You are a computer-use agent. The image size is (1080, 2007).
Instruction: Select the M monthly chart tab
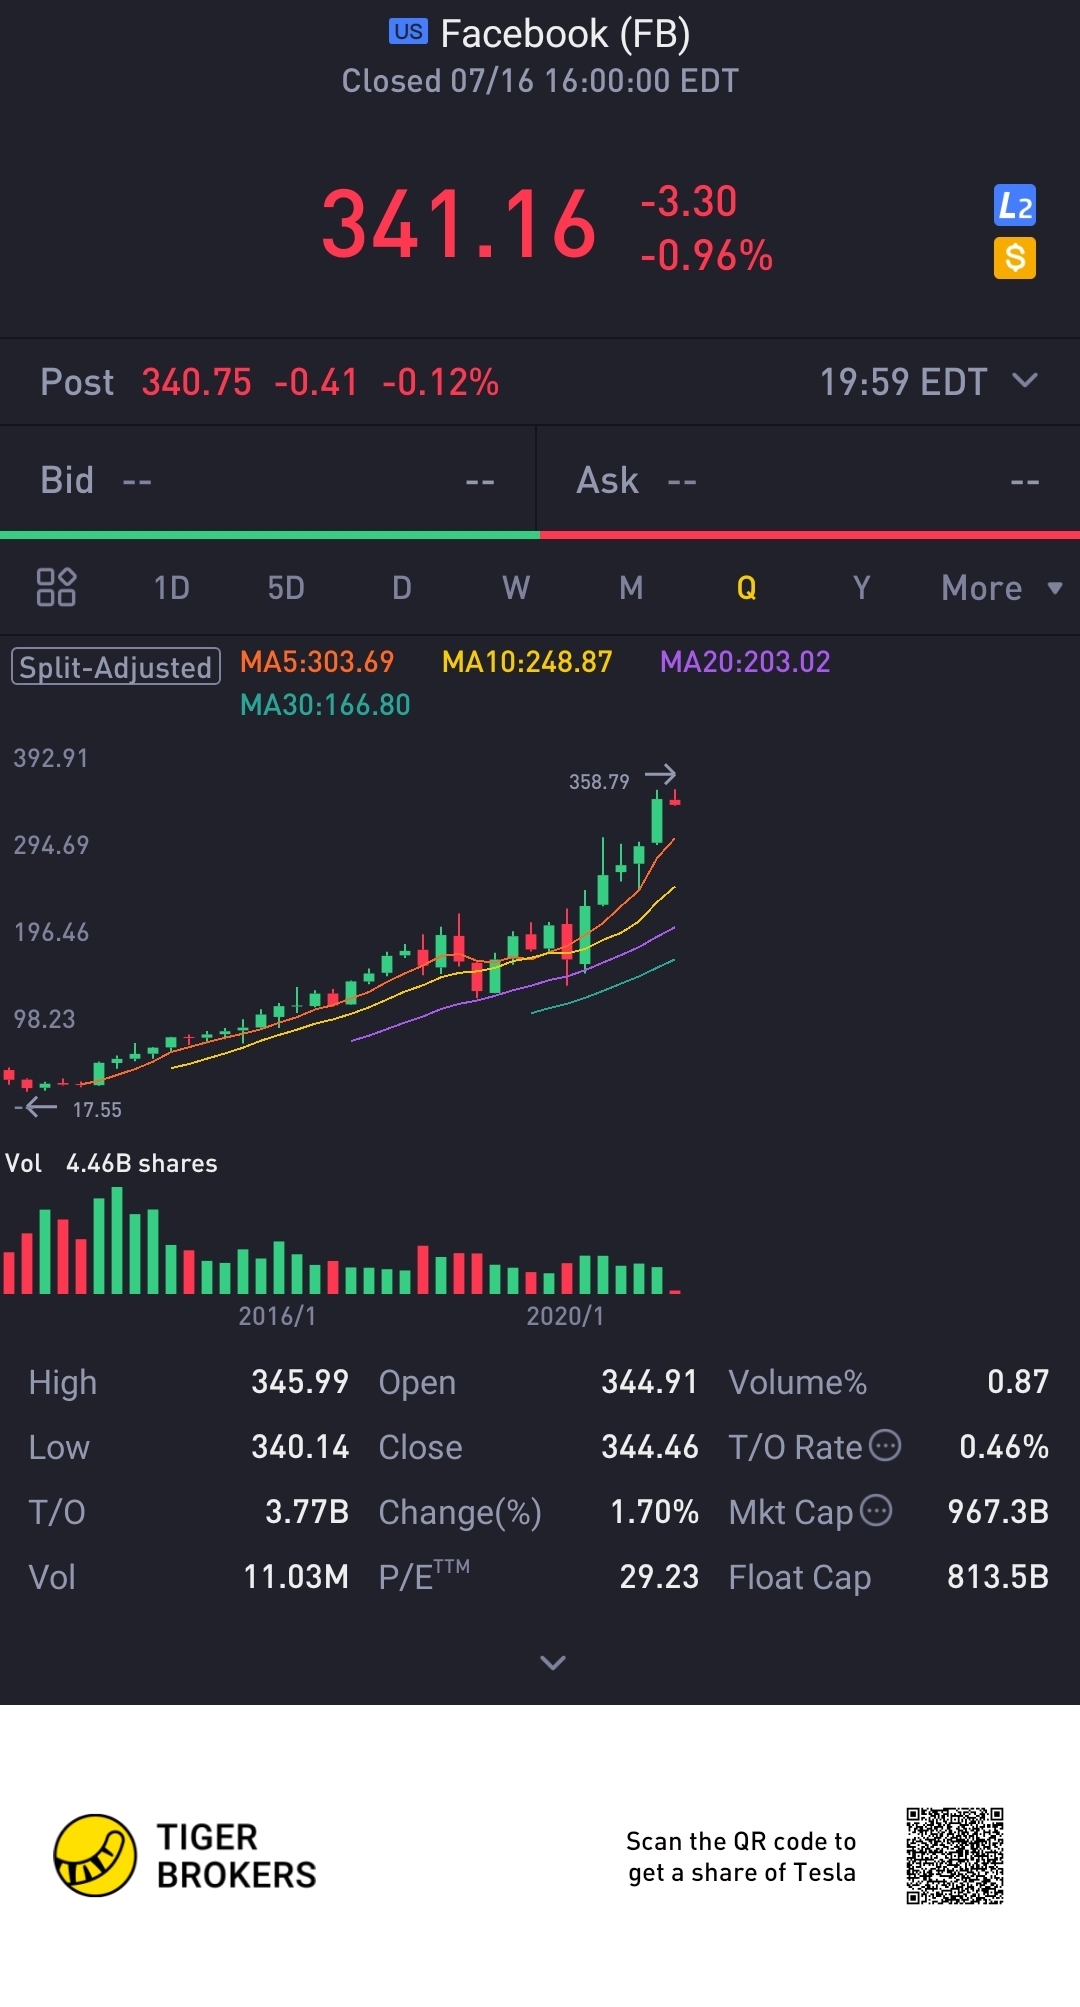point(631,588)
